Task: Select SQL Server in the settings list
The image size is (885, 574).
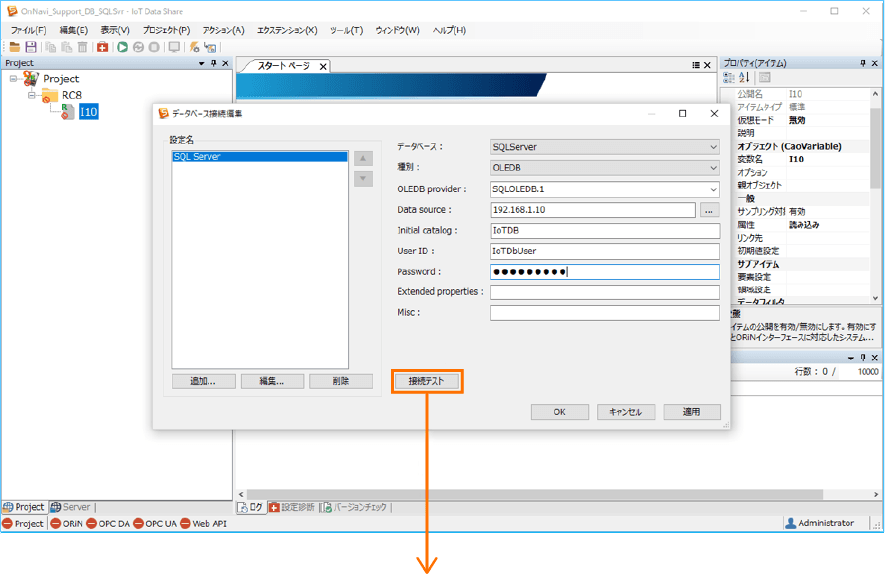Action: (x=259, y=157)
